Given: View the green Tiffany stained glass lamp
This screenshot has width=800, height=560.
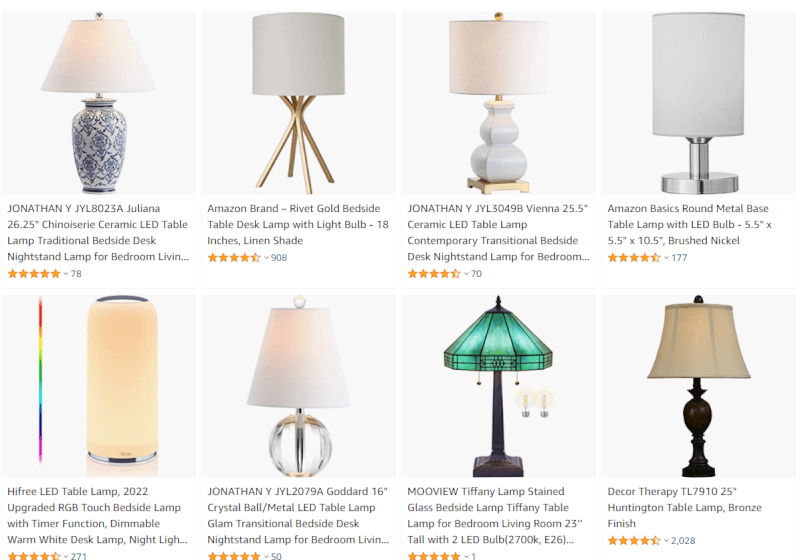Looking at the screenshot, I should (x=498, y=386).
